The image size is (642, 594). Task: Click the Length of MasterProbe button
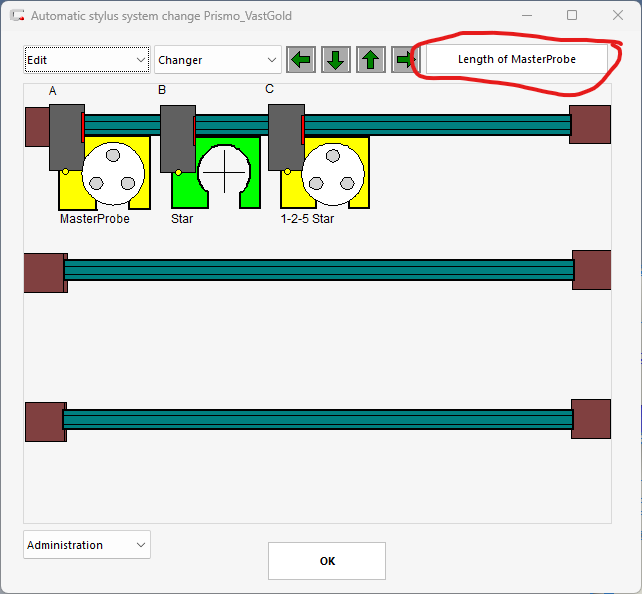pos(517,59)
